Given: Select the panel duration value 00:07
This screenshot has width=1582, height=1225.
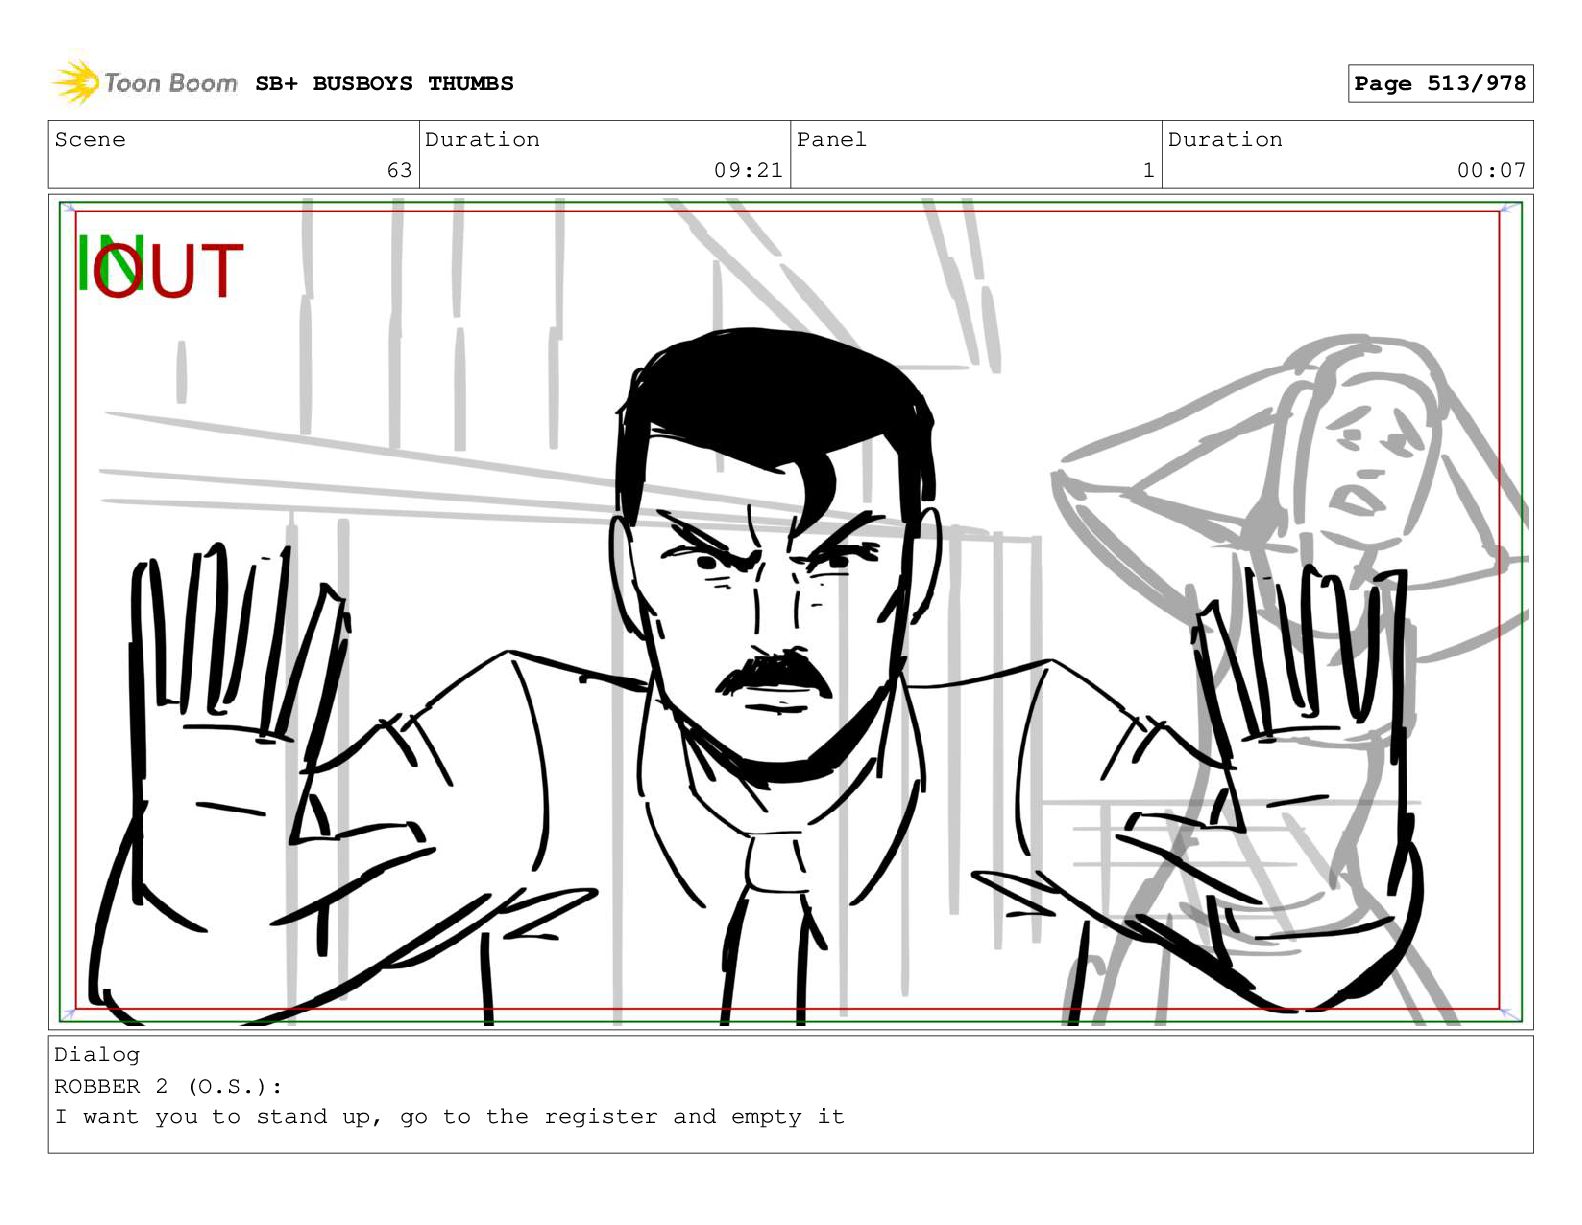Looking at the screenshot, I should (x=1491, y=171).
